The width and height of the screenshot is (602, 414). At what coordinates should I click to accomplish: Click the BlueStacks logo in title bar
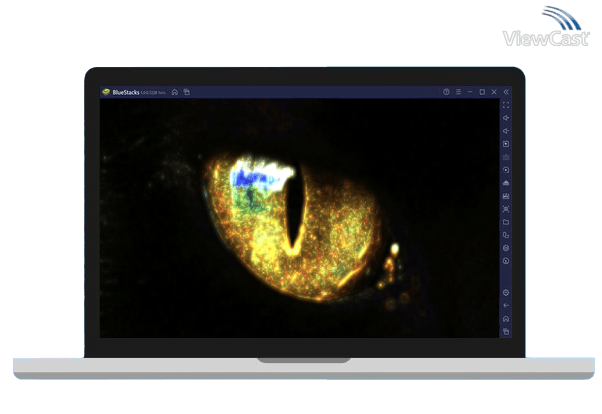click(106, 92)
